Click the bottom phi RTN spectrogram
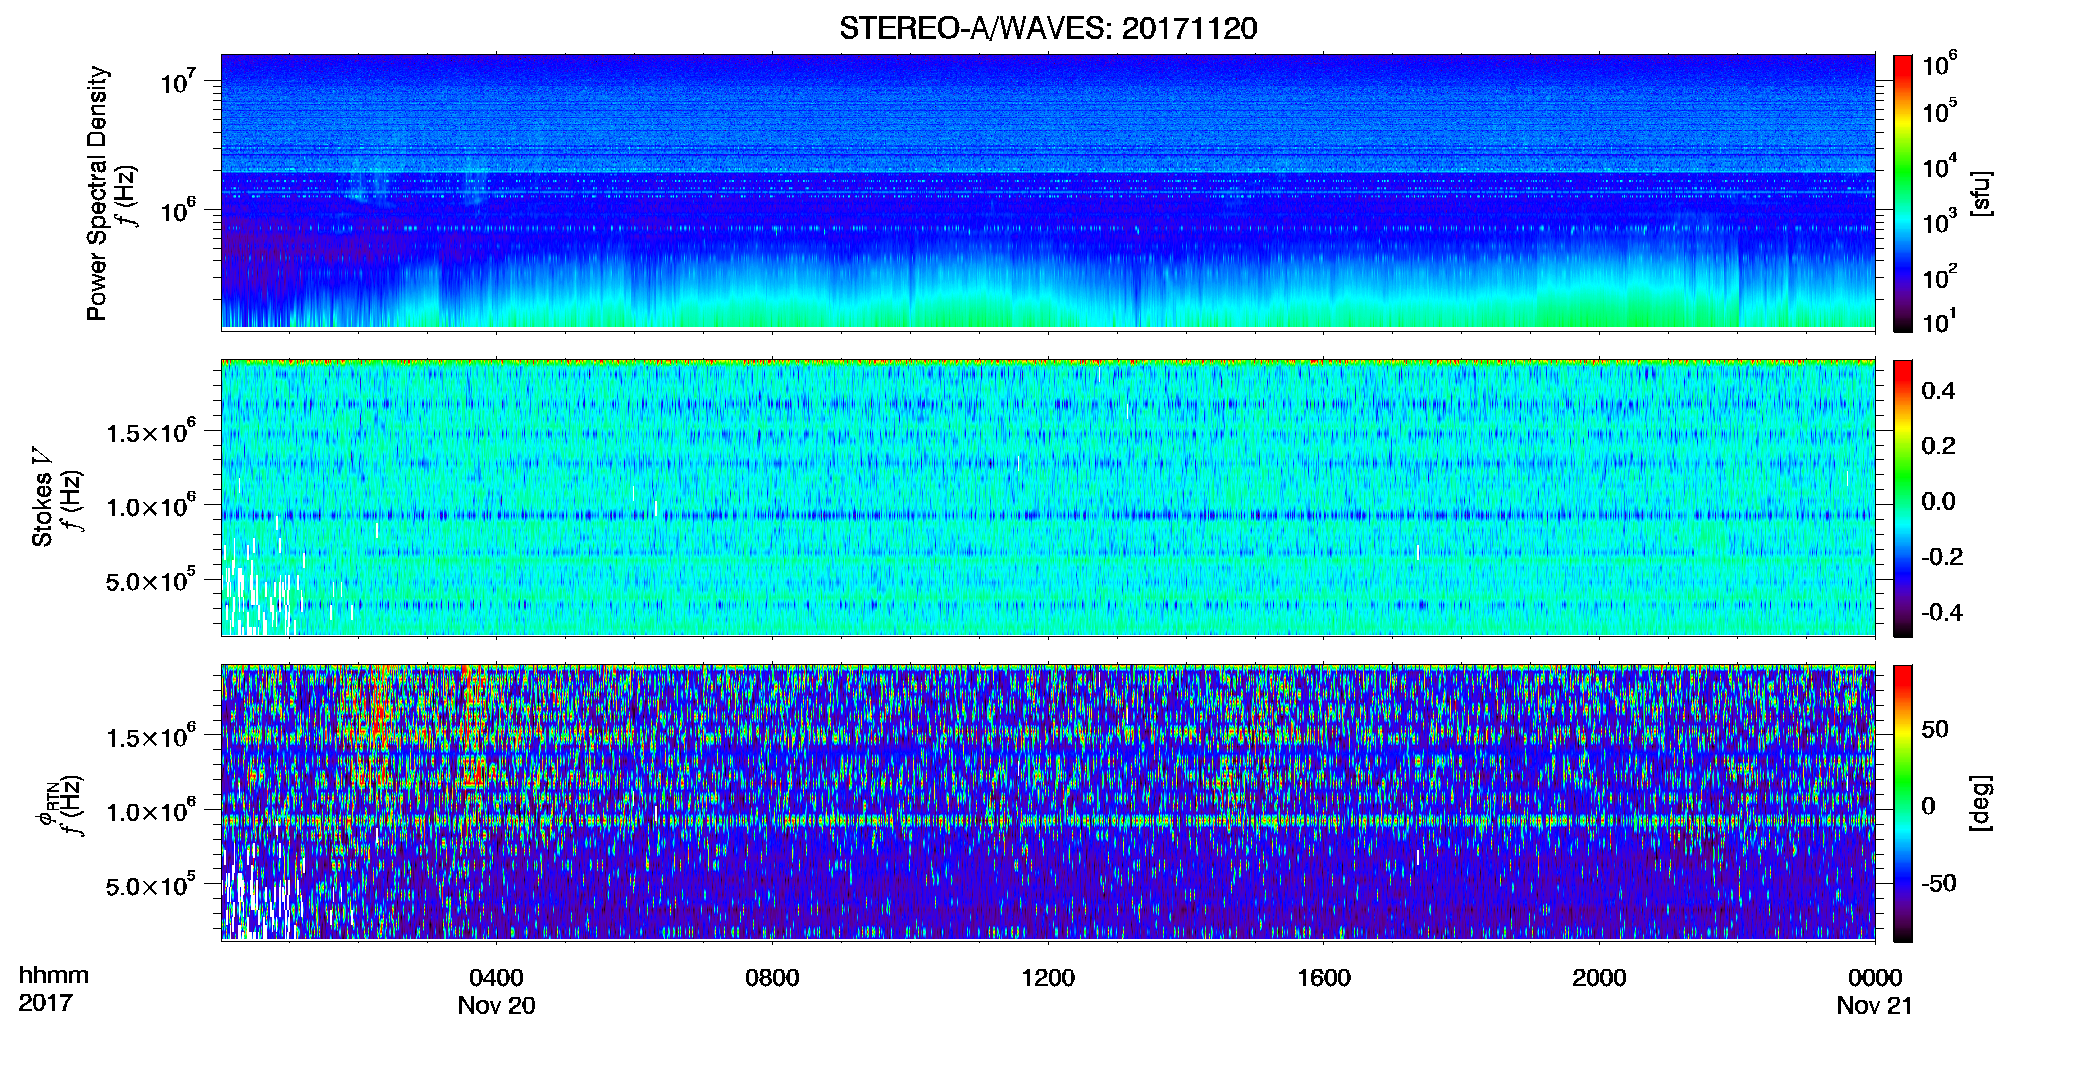The width and height of the screenshot is (2096, 1080). click(x=1048, y=803)
